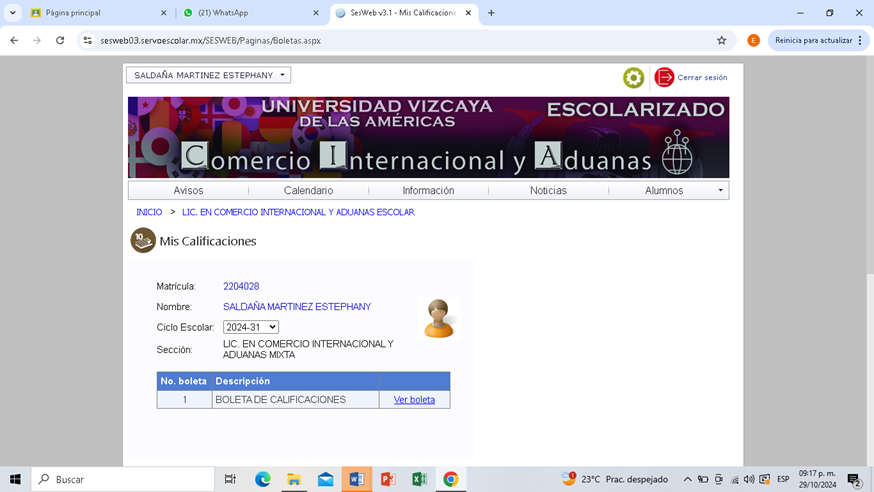Image resolution: width=874 pixels, height=492 pixels.
Task: Launch Microsoft Edge from the taskbar
Action: pyautogui.click(x=263, y=479)
